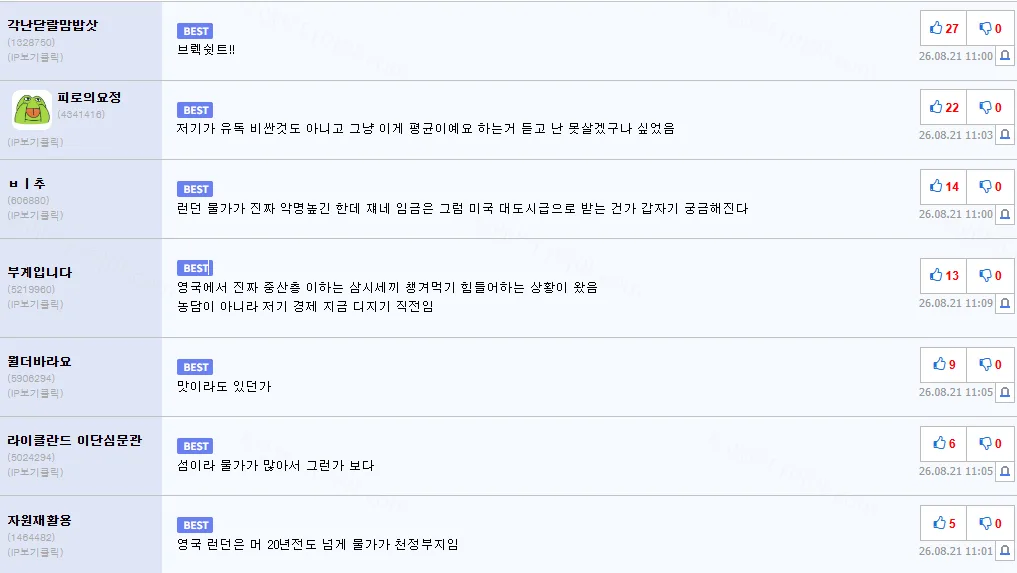Open the profile of user 각난닫랄맘밥샷

point(53,25)
